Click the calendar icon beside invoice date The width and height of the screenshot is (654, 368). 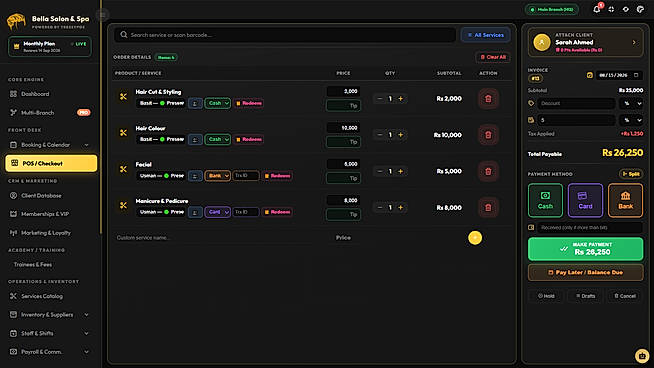pos(589,75)
